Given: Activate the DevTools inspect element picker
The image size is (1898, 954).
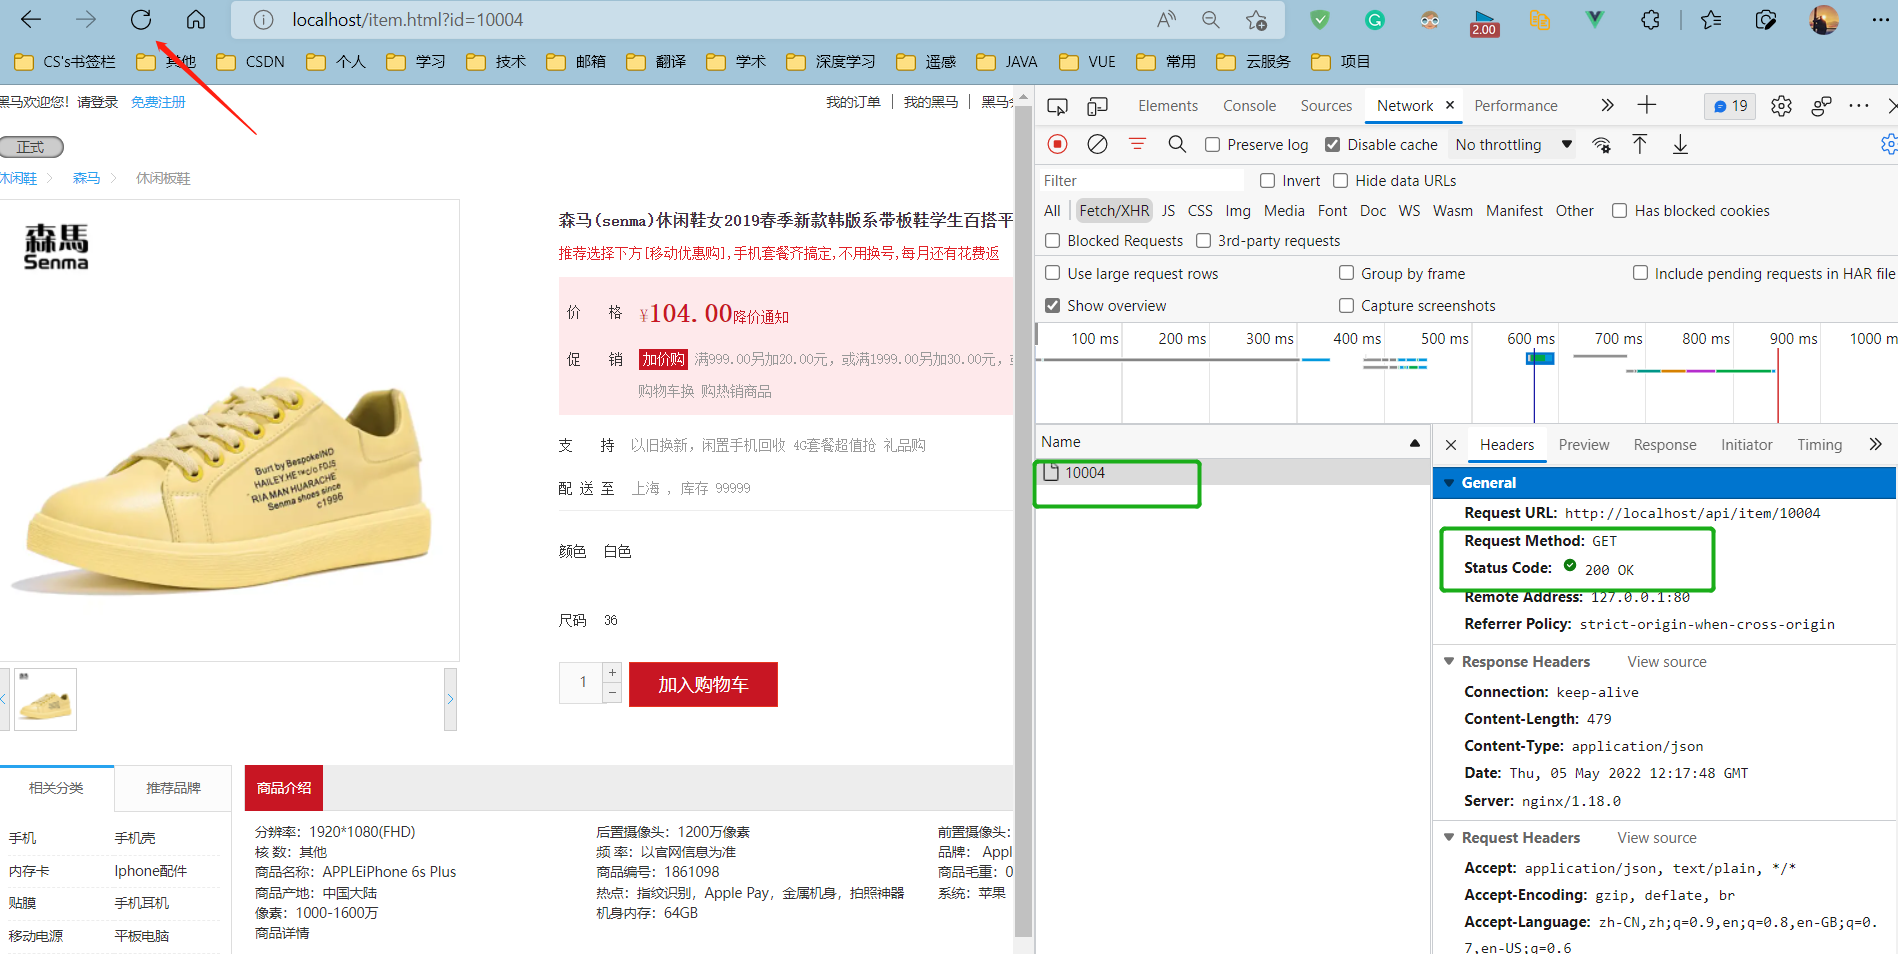Looking at the screenshot, I should [1057, 106].
